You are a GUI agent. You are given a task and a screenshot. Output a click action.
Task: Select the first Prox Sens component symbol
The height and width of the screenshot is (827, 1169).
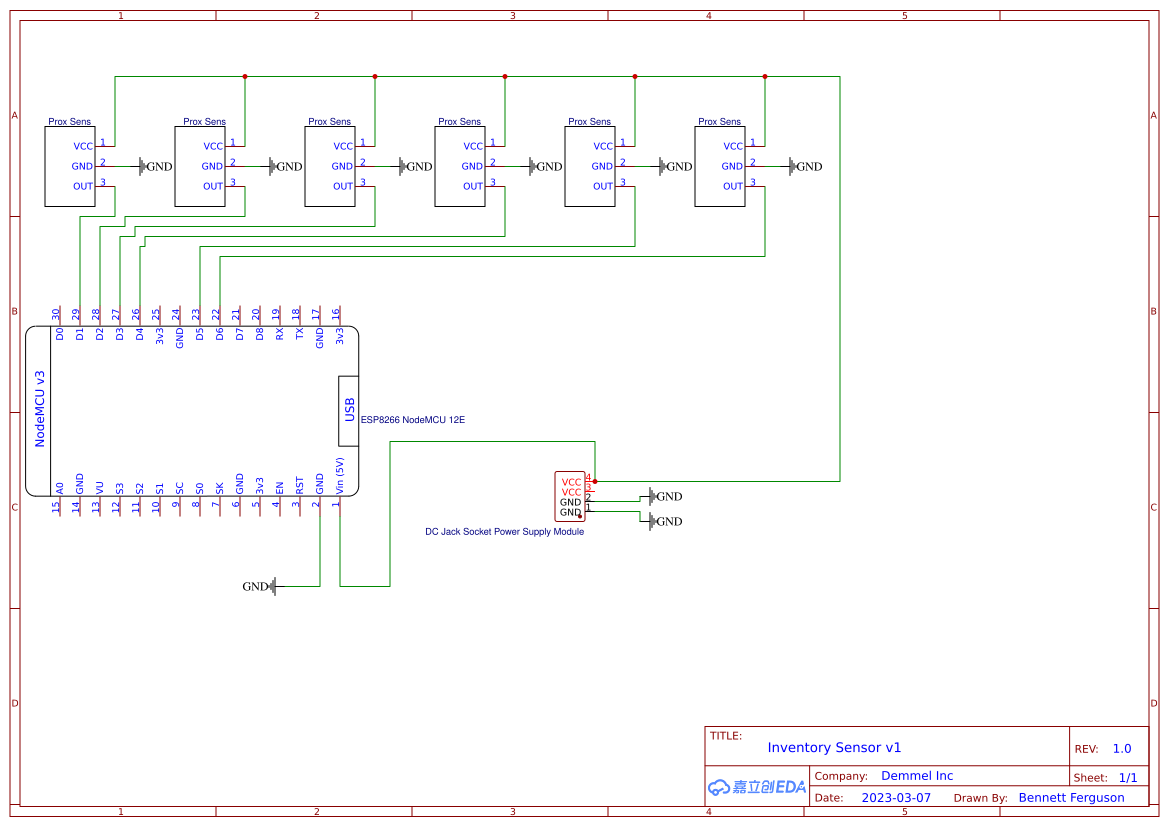pos(69,165)
